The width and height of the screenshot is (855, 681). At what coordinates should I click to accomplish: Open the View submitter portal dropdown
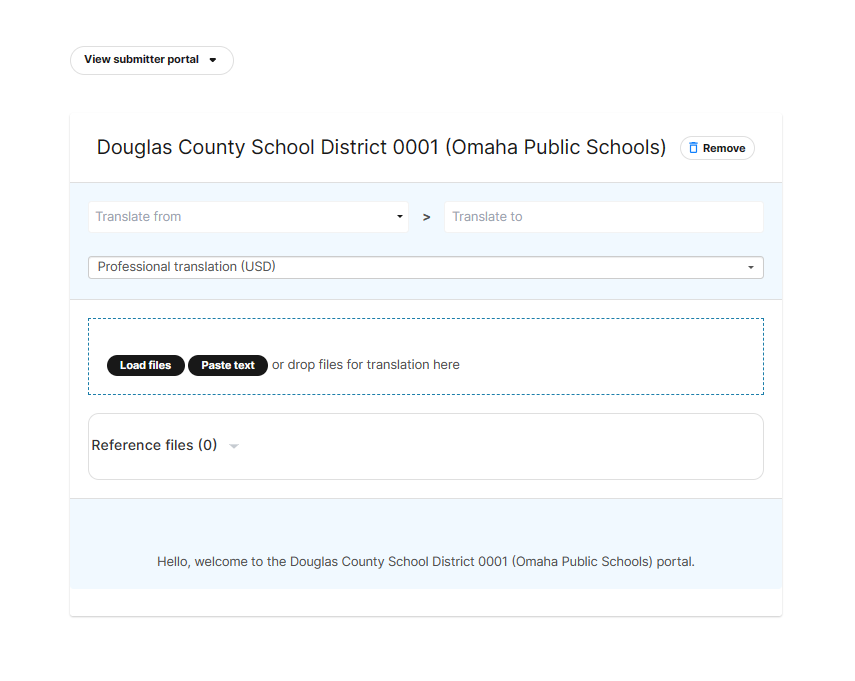(152, 60)
